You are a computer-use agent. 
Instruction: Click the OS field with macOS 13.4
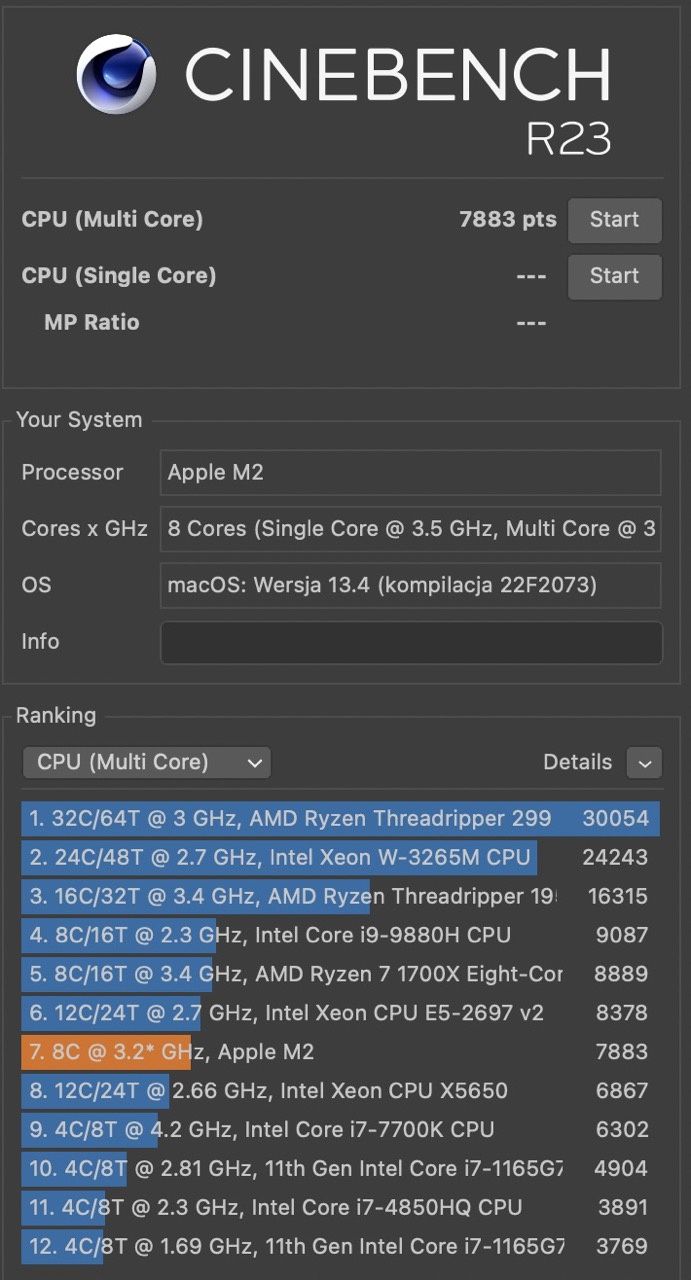click(410, 585)
